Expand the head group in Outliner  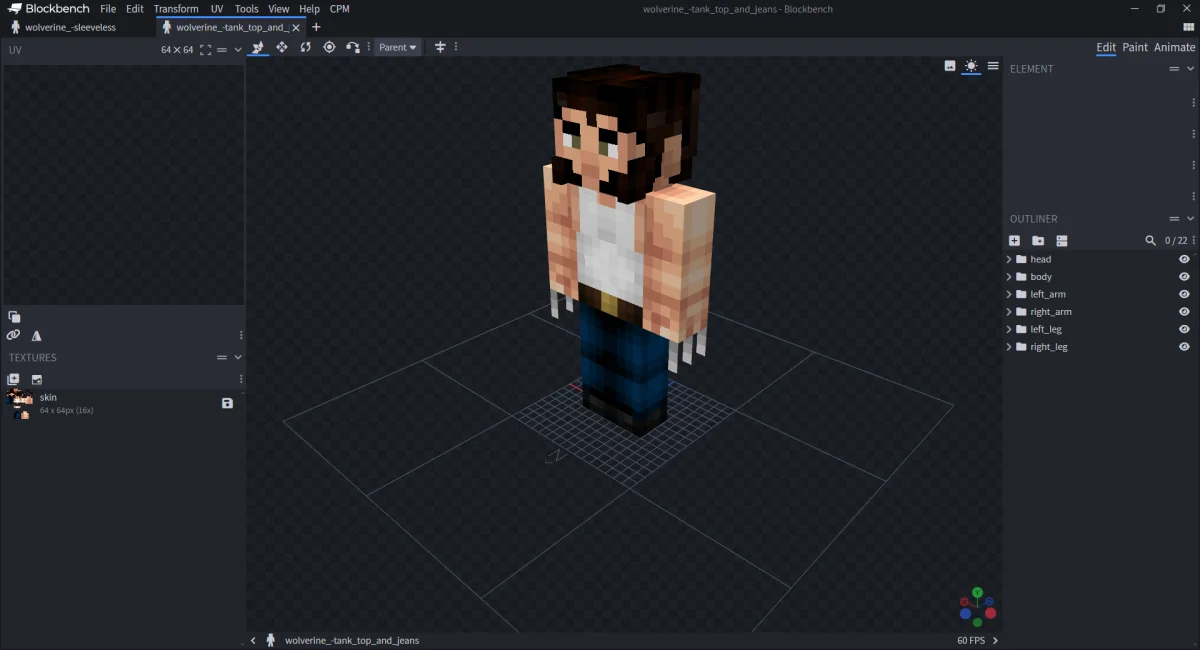click(1009, 259)
